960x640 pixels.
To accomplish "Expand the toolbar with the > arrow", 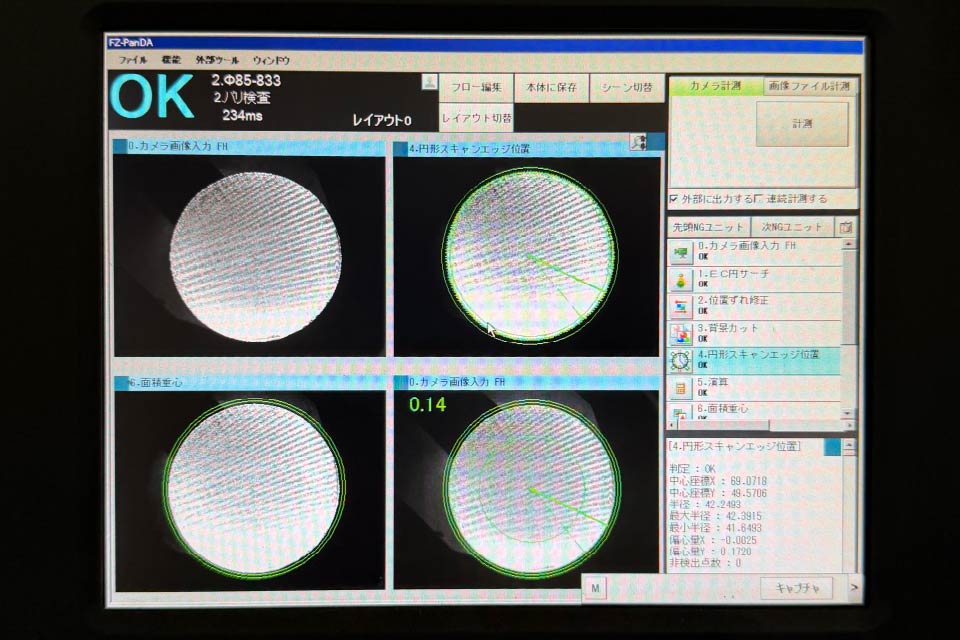I will (x=854, y=588).
